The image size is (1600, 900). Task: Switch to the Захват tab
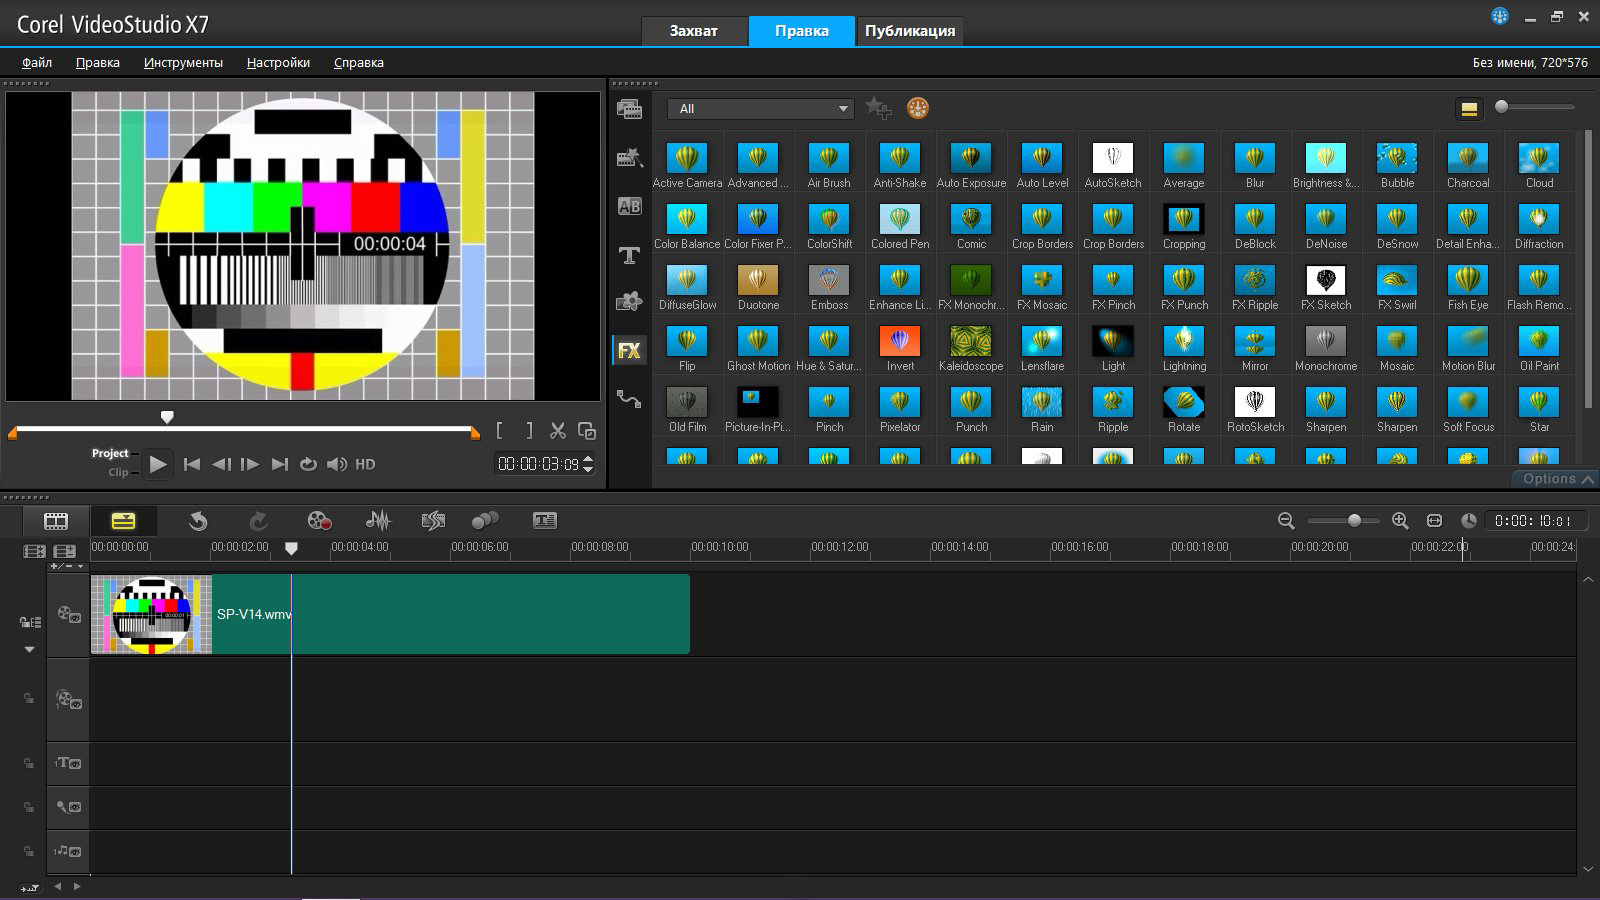point(693,31)
